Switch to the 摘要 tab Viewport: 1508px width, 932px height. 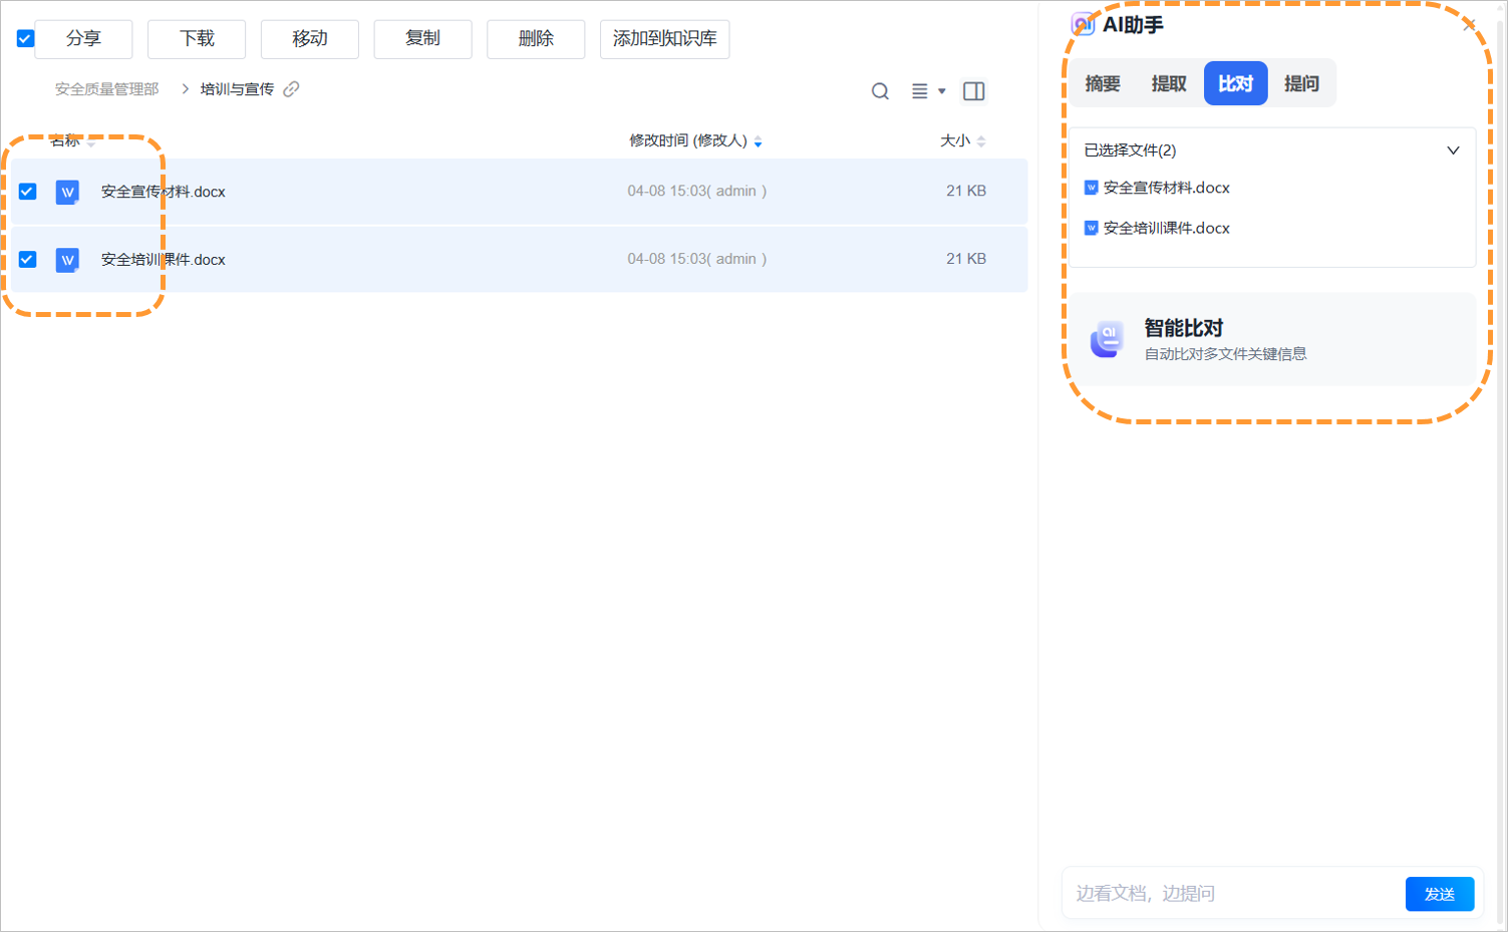pos(1102,84)
